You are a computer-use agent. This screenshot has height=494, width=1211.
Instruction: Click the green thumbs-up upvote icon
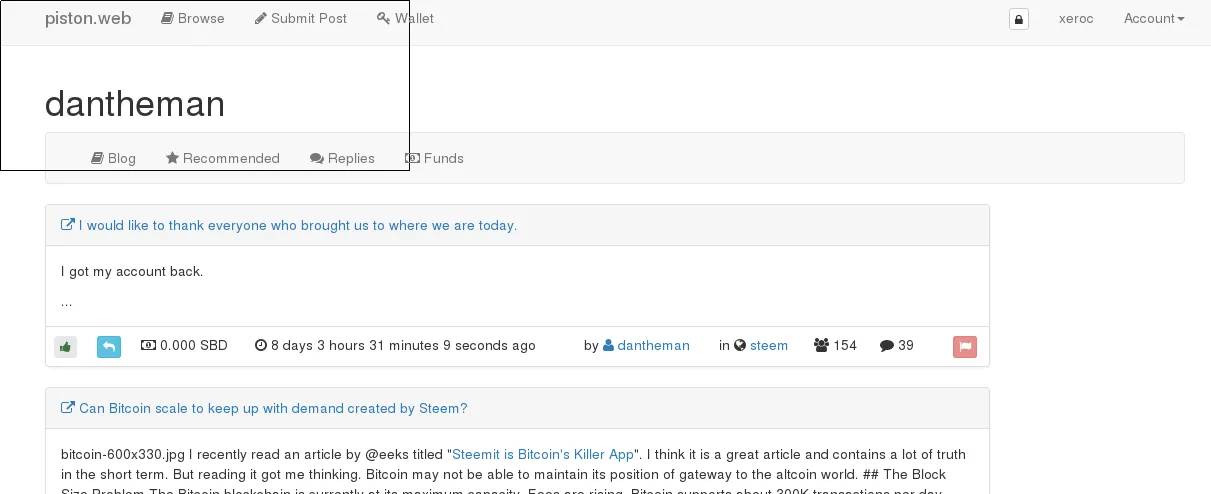pyautogui.click(x=65, y=347)
